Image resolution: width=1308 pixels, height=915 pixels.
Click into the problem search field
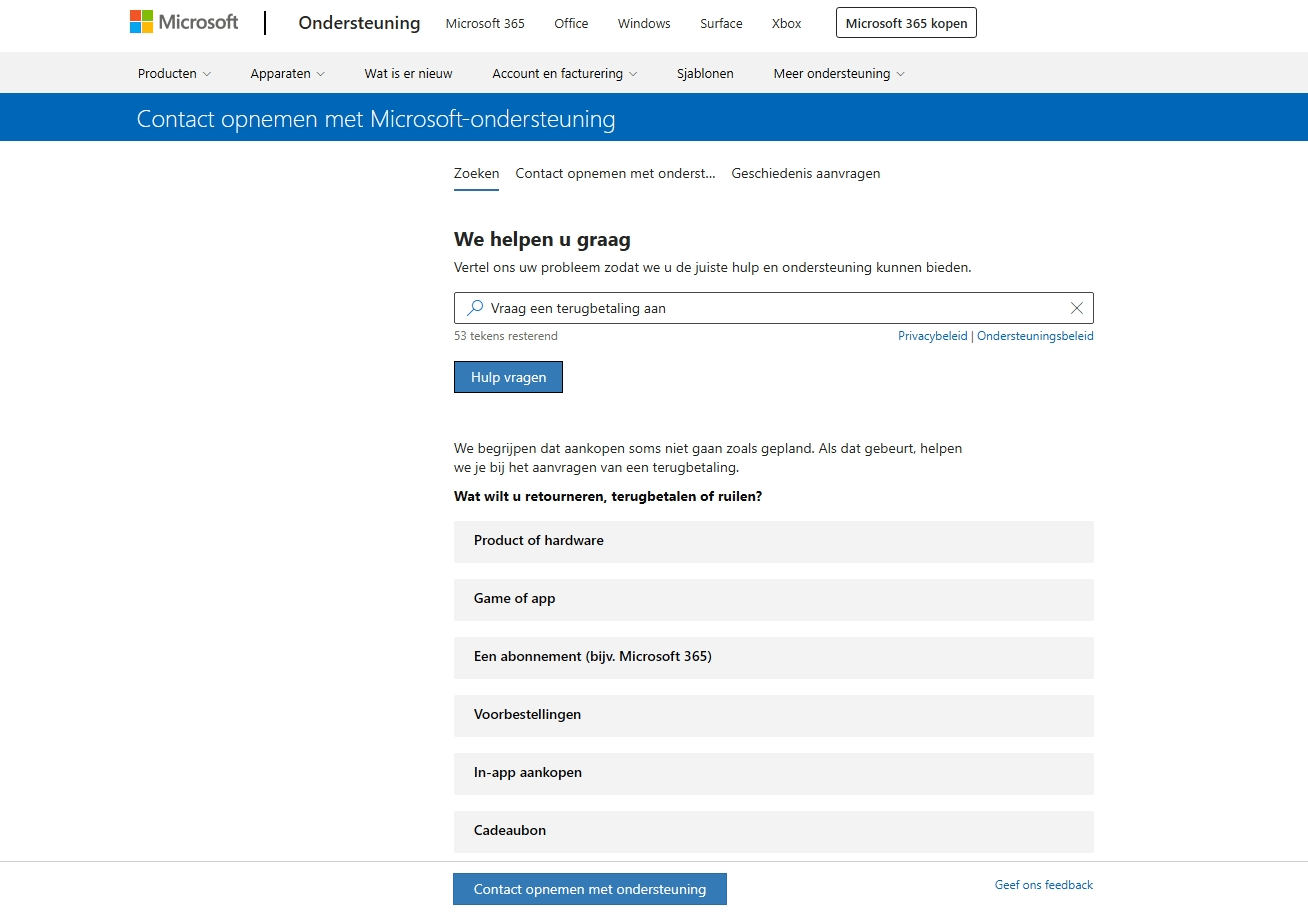click(773, 308)
